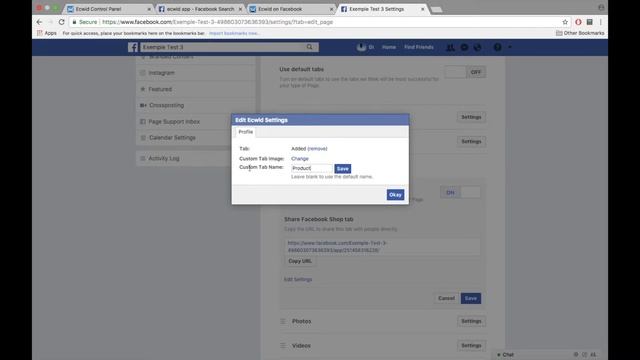Screen dimensions: 640x360
Task: Bookmark page with the star icon
Action: pos(565,22)
